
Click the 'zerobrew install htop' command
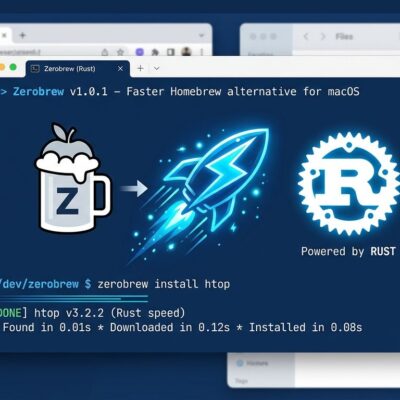click(x=164, y=284)
